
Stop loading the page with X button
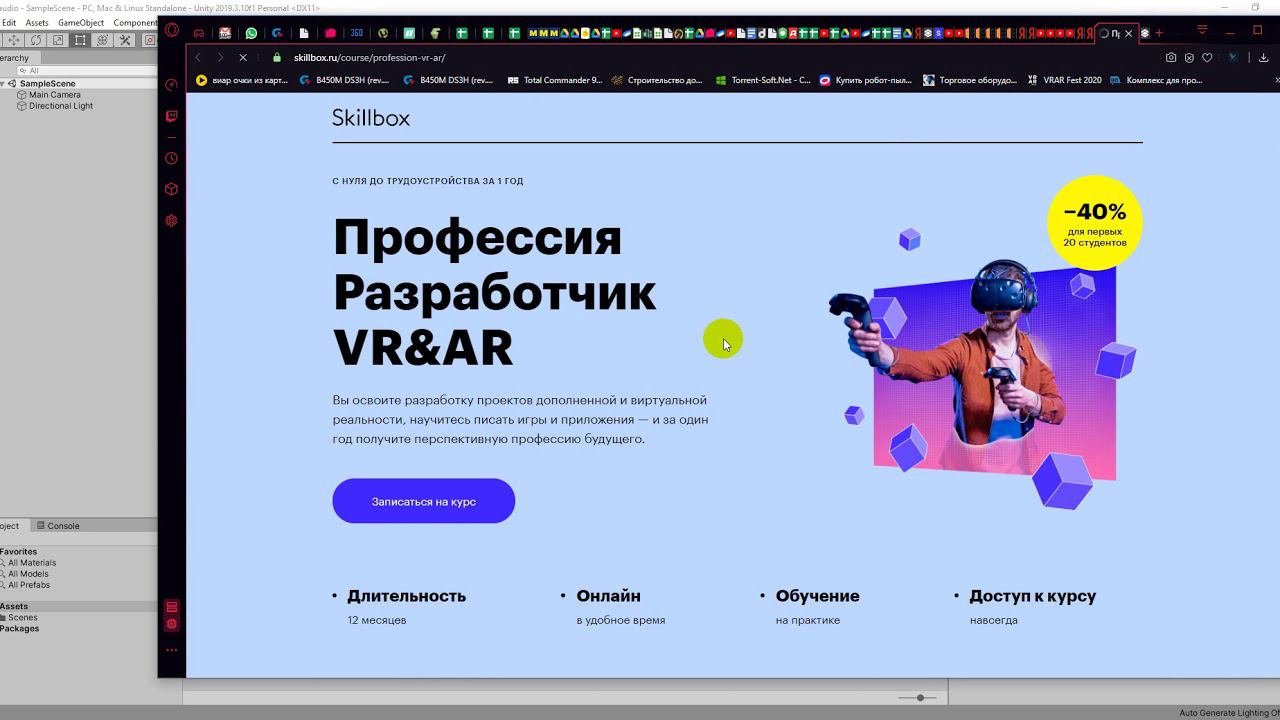pyautogui.click(x=242, y=58)
